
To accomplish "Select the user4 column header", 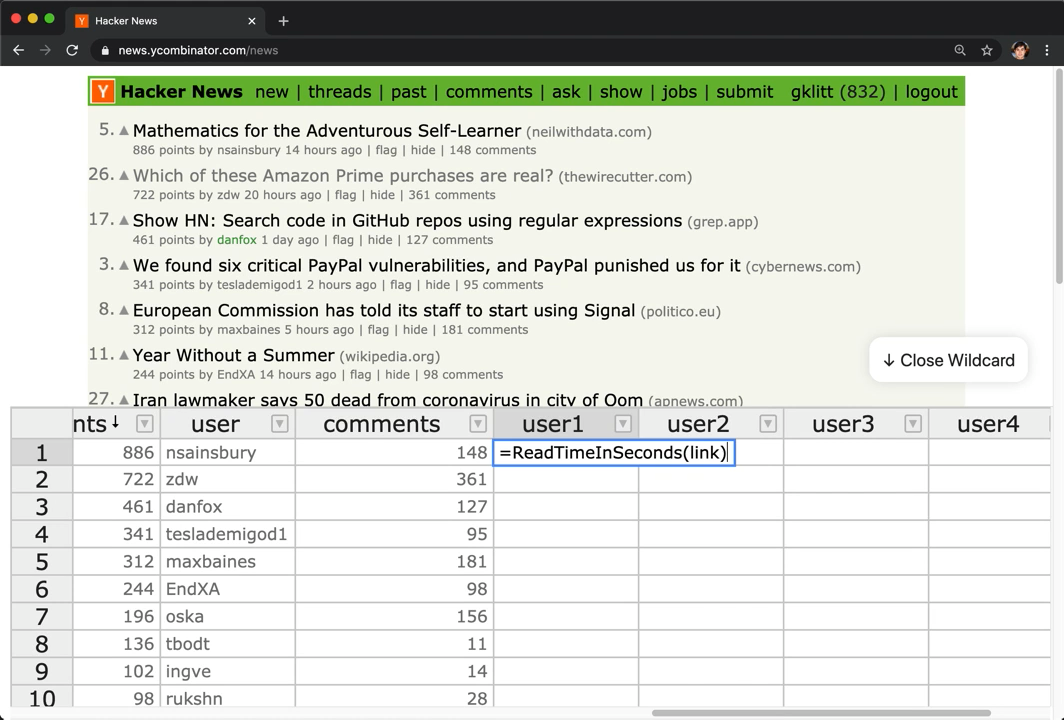I will (988, 424).
